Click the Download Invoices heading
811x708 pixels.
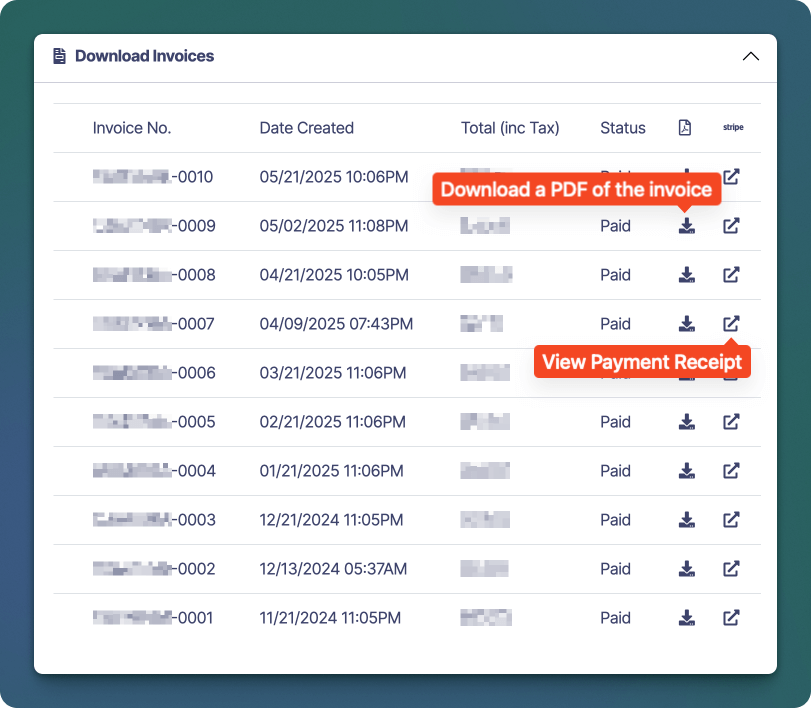144,56
